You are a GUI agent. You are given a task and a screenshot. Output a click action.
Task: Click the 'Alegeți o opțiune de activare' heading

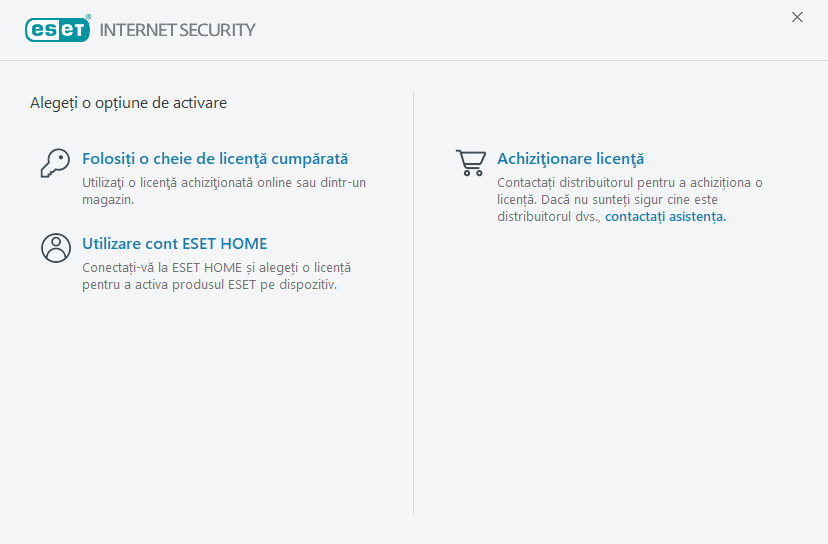128,102
